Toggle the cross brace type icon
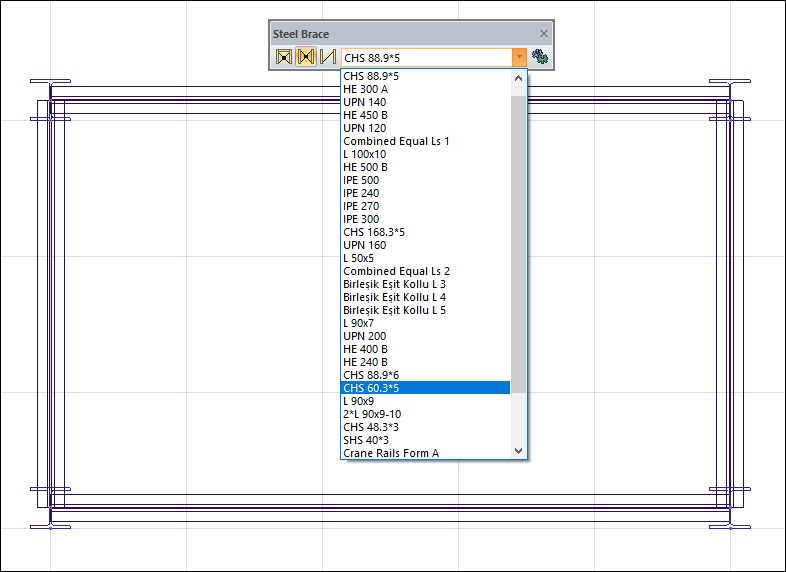 (306, 57)
